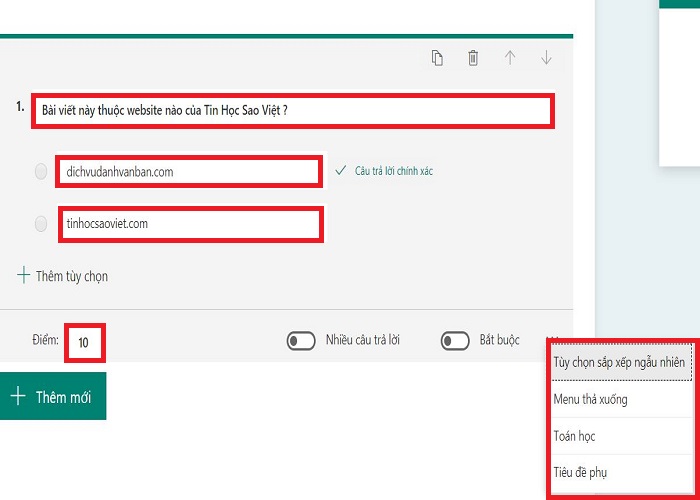Screen dimensions: 700x500
Task: Move question up with up arrow
Action: coord(510,58)
